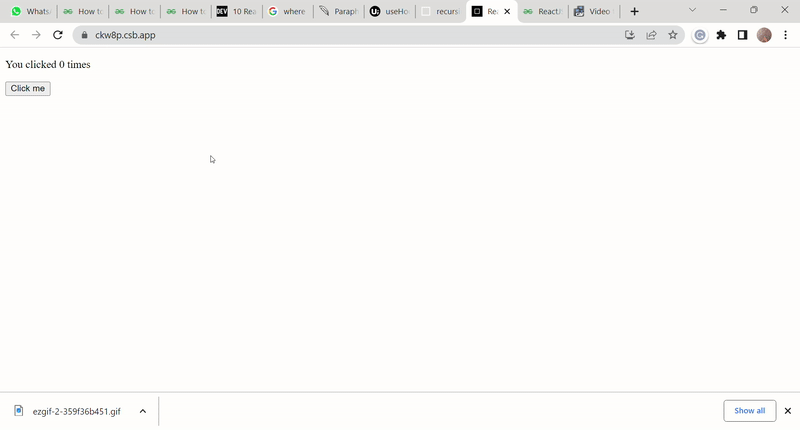The width and height of the screenshot is (800, 430).
Task: Go forward to next page
Action: click(x=36, y=35)
